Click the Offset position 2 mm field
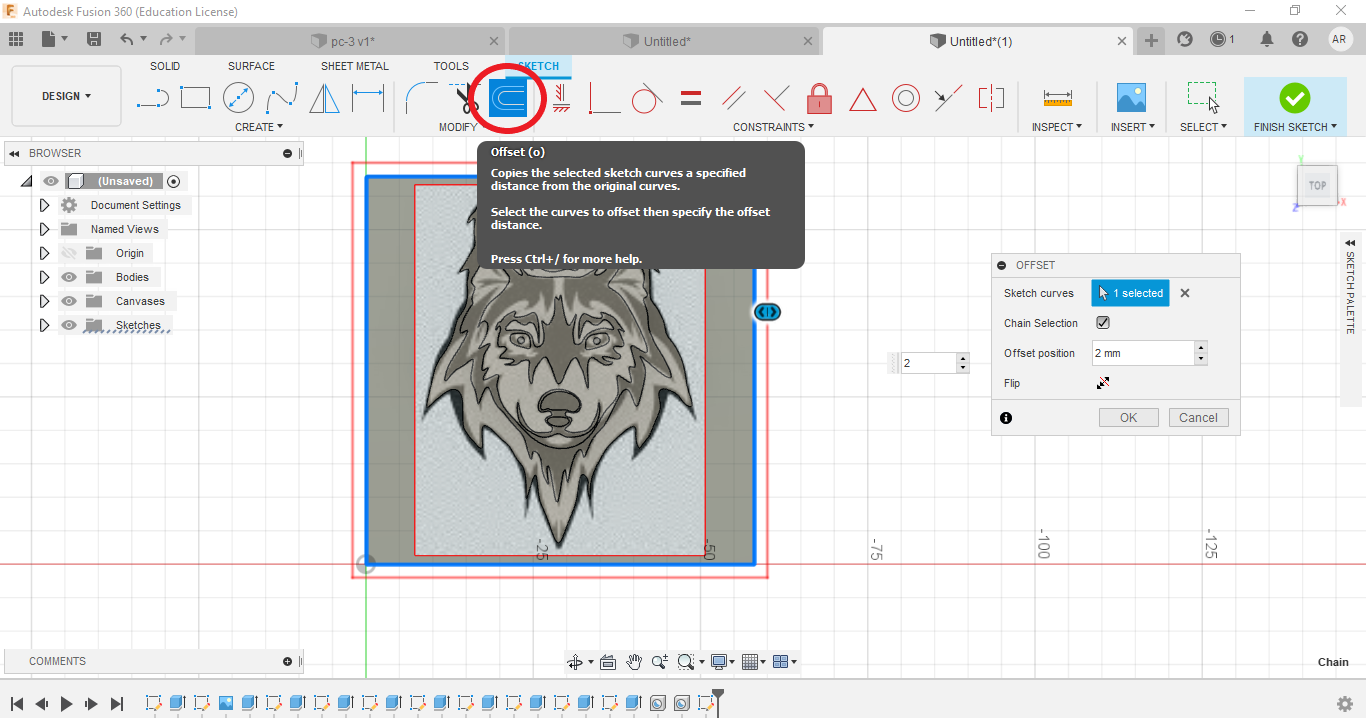Viewport: 1366px width, 718px height. point(1143,353)
